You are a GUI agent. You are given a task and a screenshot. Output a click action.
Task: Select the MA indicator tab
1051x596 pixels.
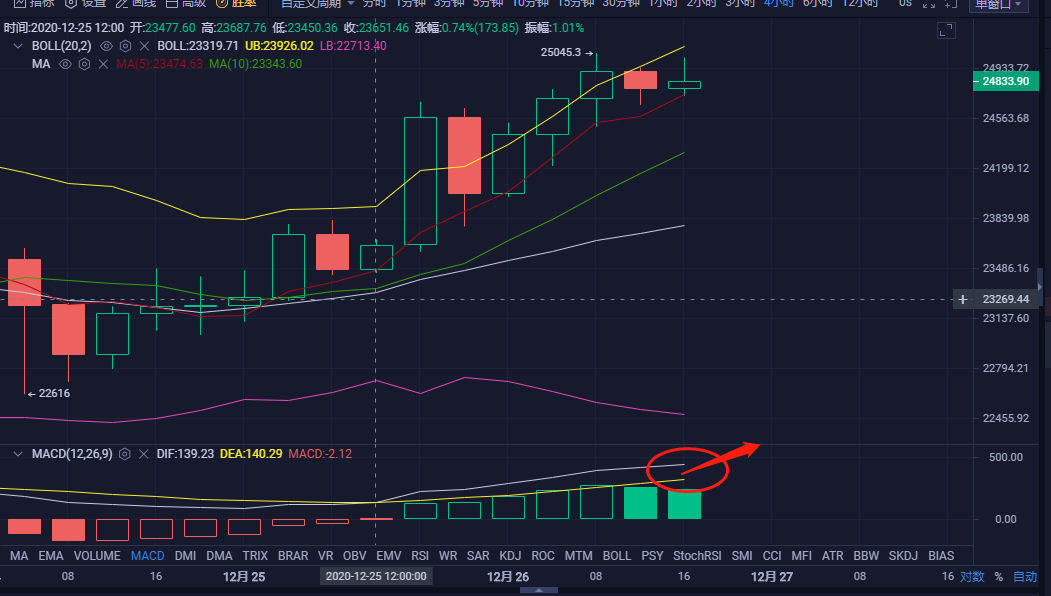click(19, 556)
